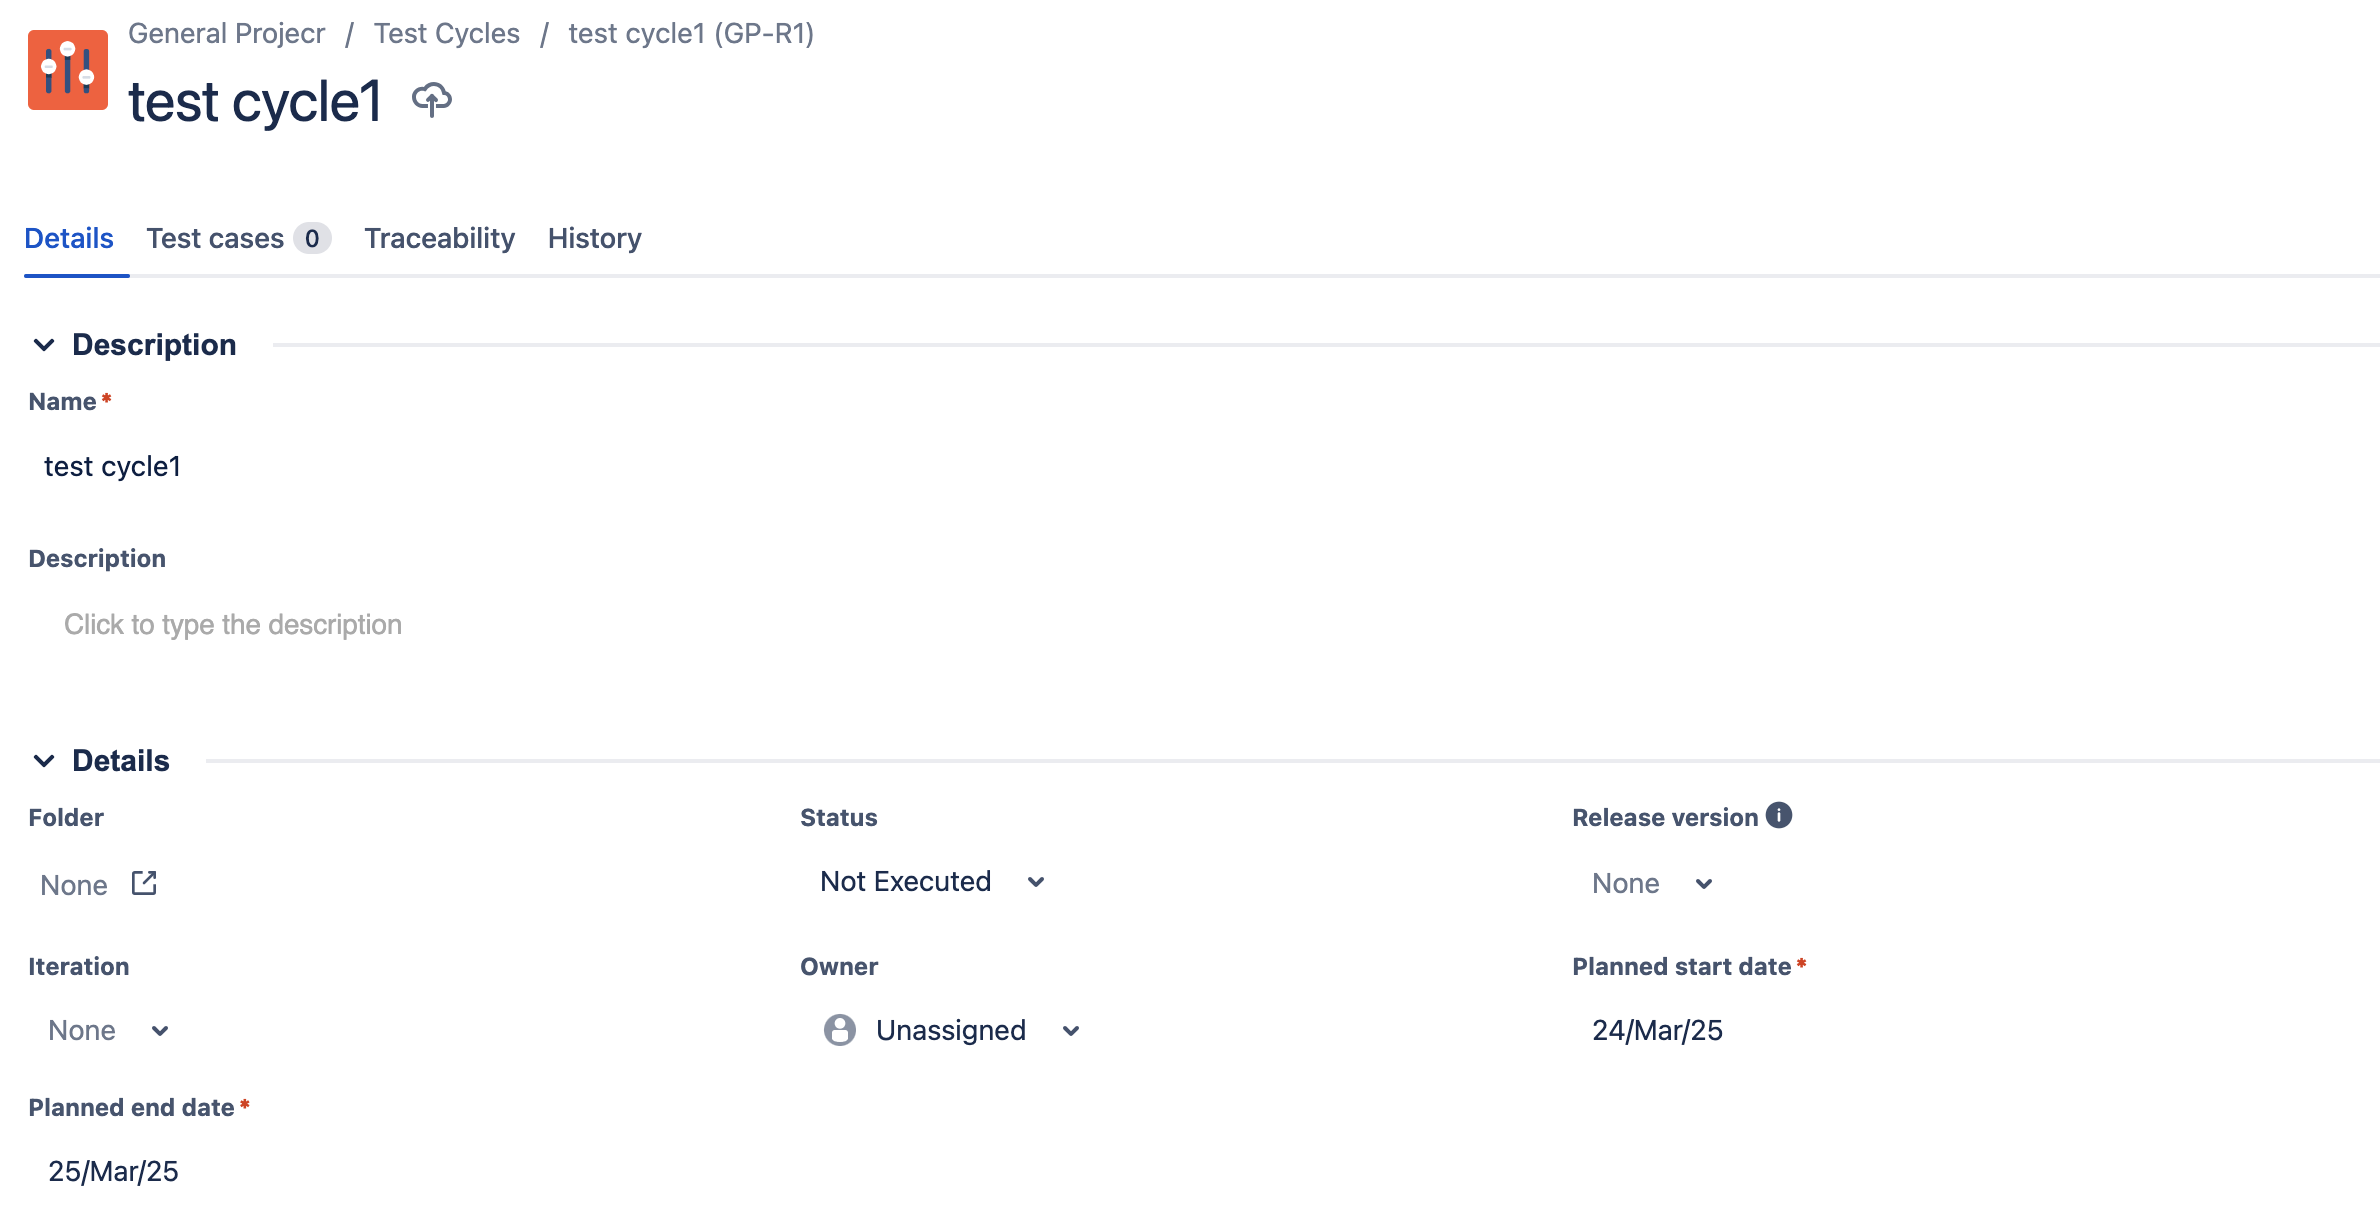The image size is (2380, 1206).
Task: Click the Planned end date 25/Mar/25
Action: pyautogui.click(x=113, y=1170)
